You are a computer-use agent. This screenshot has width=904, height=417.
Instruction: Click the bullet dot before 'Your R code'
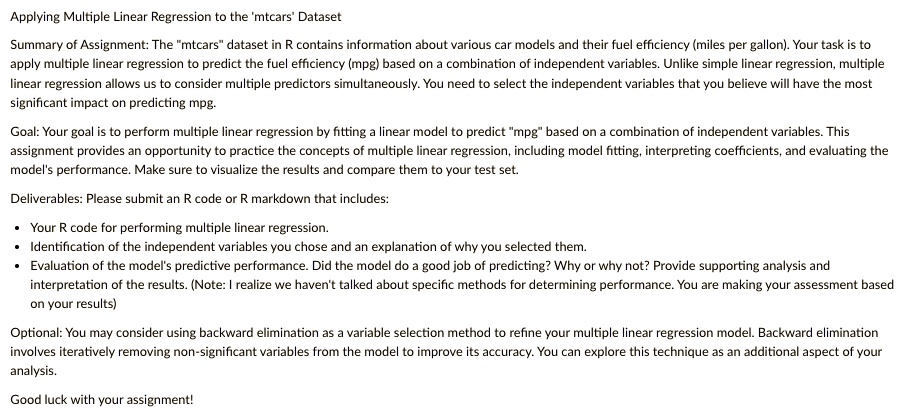click(x=18, y=228)
